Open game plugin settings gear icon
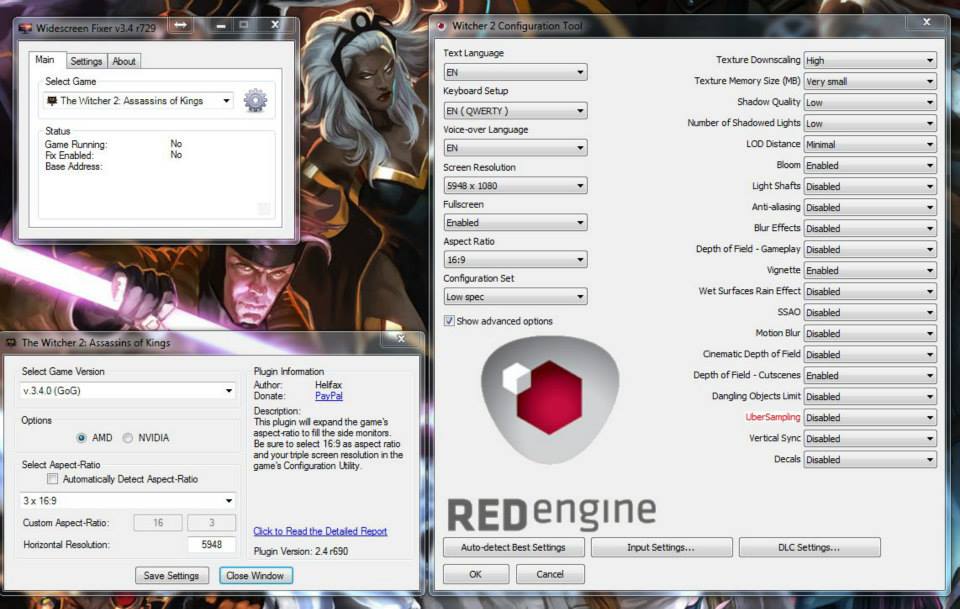This screenshot has width=960, height=609. coord(255,100)
